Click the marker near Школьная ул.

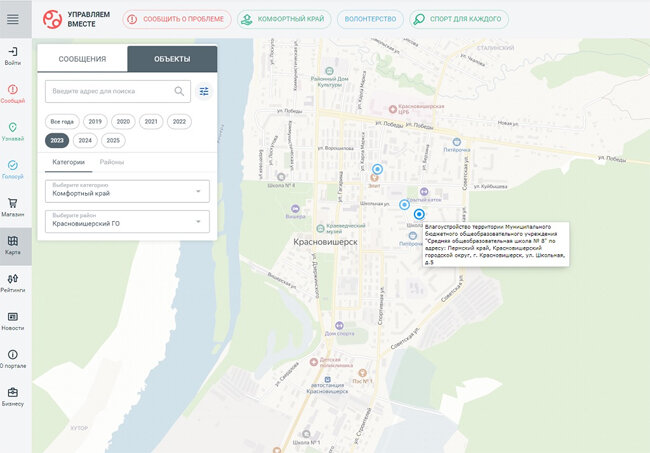(x=404, y=204)
